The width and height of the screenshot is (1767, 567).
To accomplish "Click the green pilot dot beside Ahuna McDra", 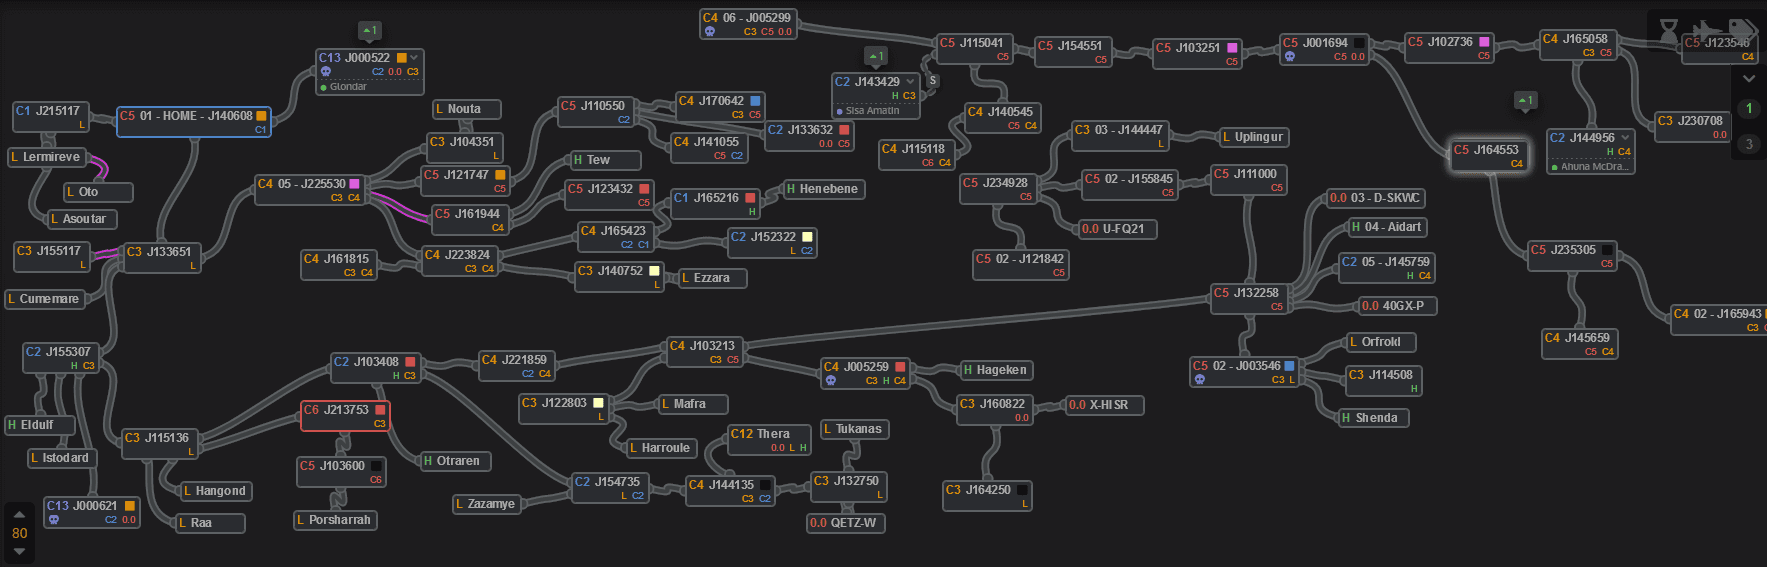I will click(1554, 168).
